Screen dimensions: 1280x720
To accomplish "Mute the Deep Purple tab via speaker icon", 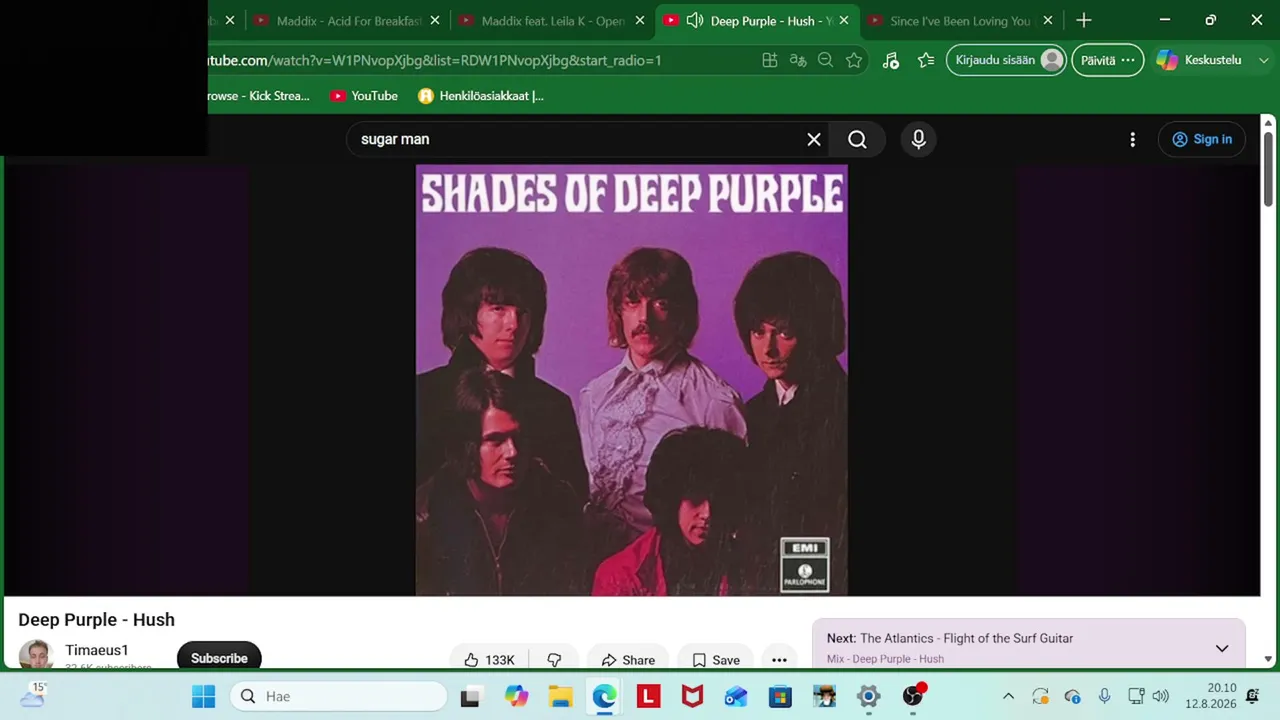I will click(694, 21).
